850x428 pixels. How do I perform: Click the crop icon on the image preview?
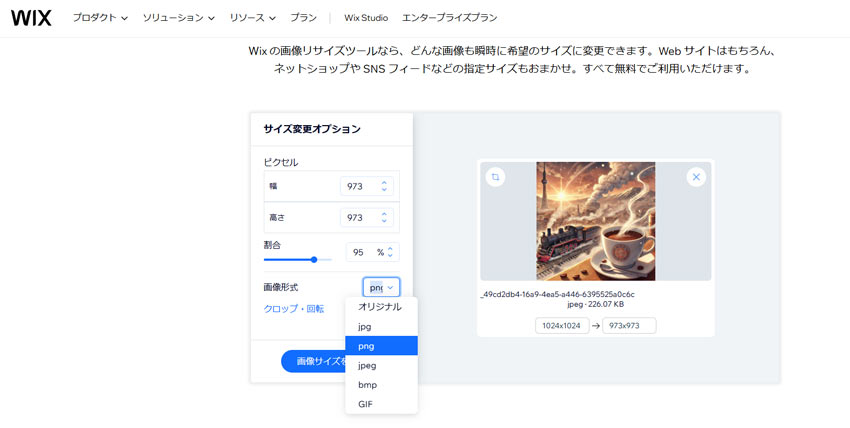[x=495, y=177]
